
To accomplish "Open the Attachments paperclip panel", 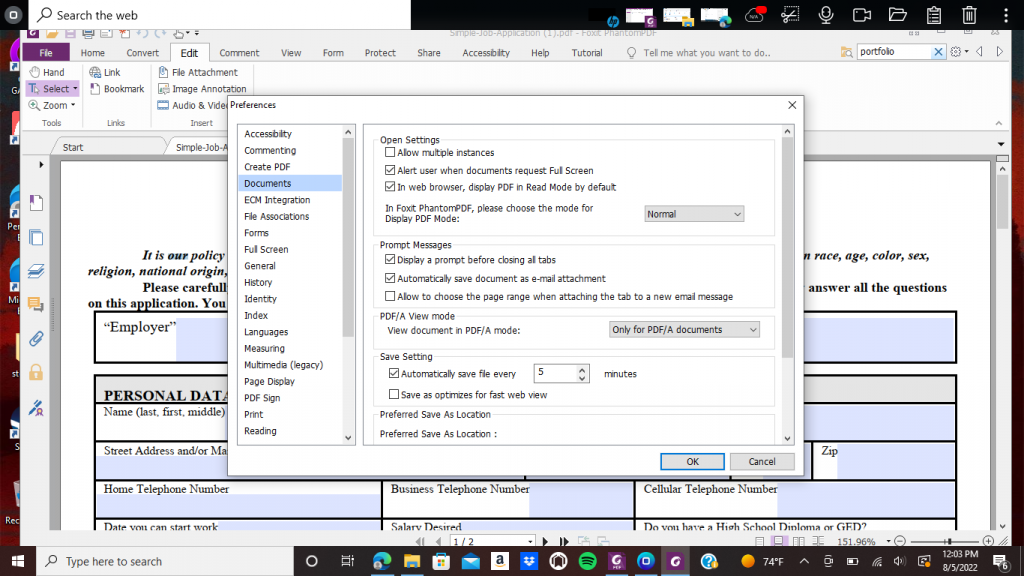I will point(36,338).
